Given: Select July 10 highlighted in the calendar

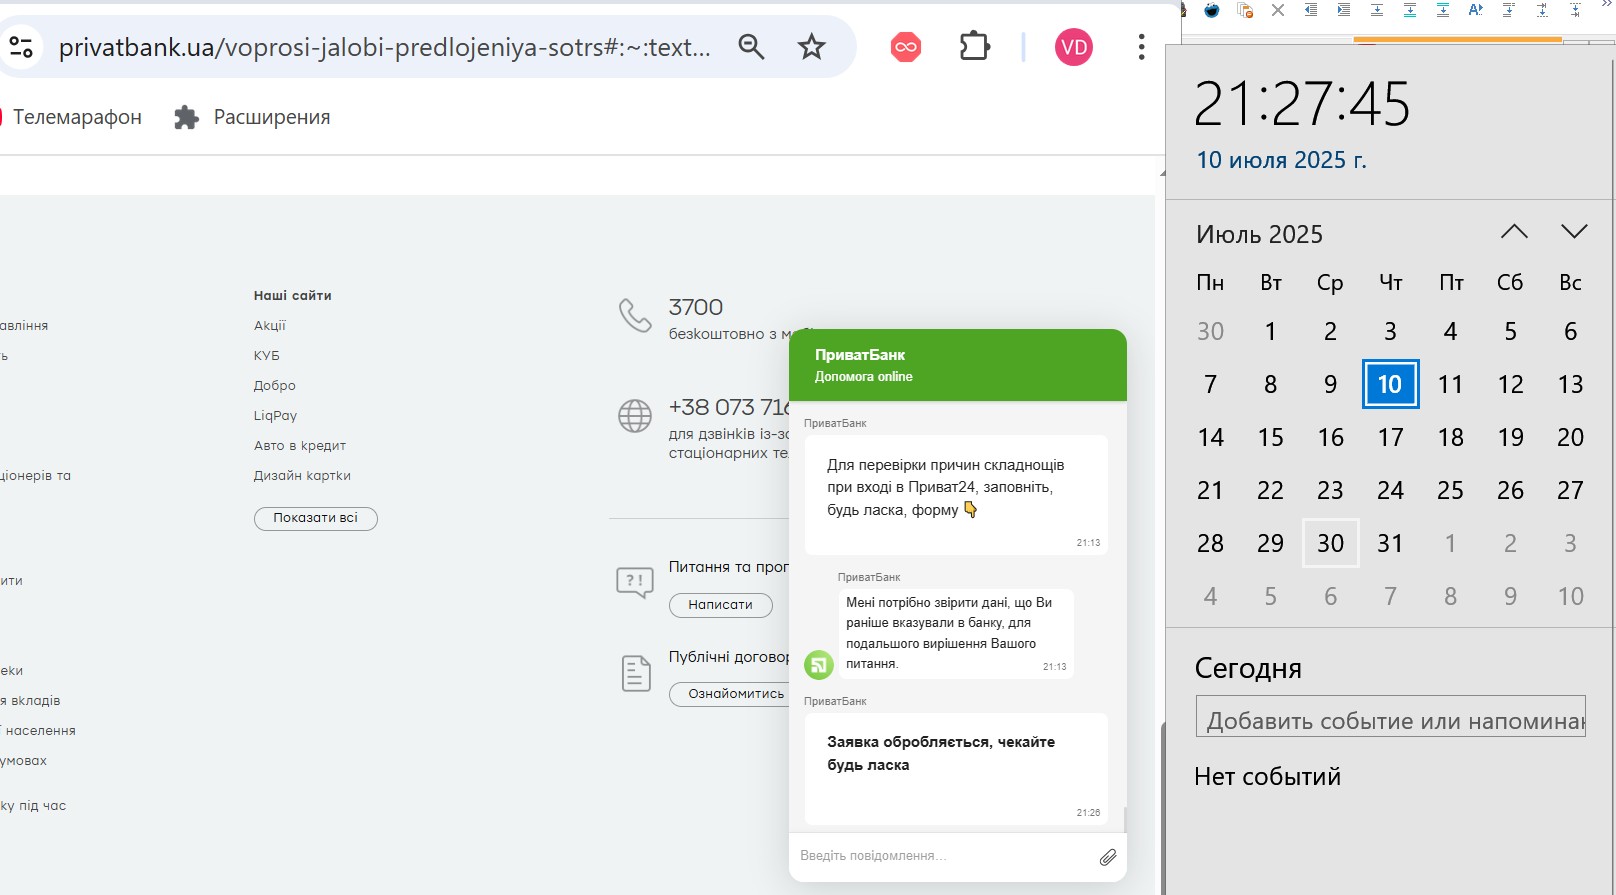Looking at the screenshot, I should coord(1390,384).
